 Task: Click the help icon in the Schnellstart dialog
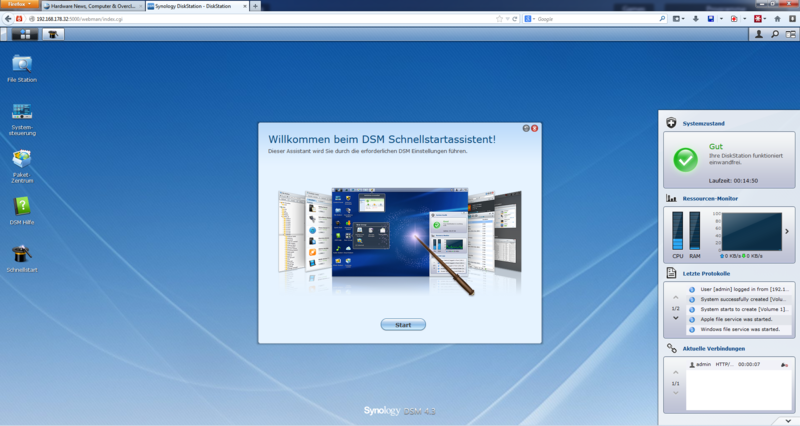click(x=526, y=128)
